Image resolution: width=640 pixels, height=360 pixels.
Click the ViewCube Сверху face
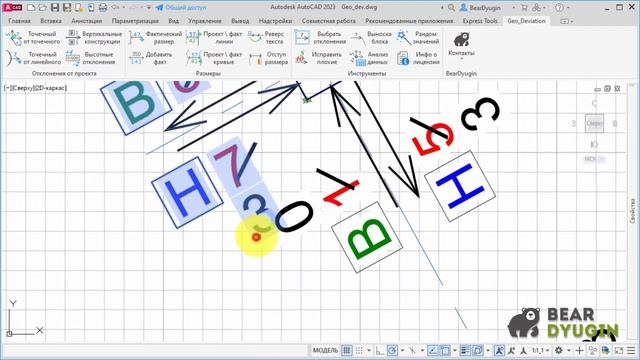point(594,123)
